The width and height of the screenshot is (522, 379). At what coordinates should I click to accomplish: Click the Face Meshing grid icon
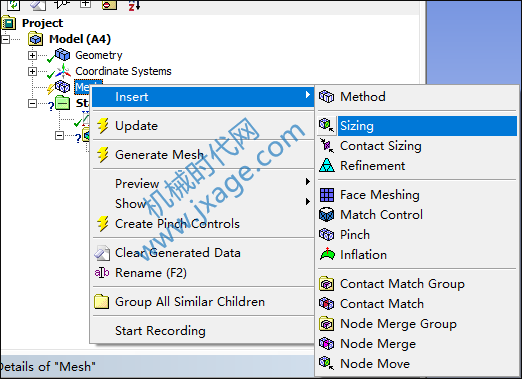click(x=327, y=195)
